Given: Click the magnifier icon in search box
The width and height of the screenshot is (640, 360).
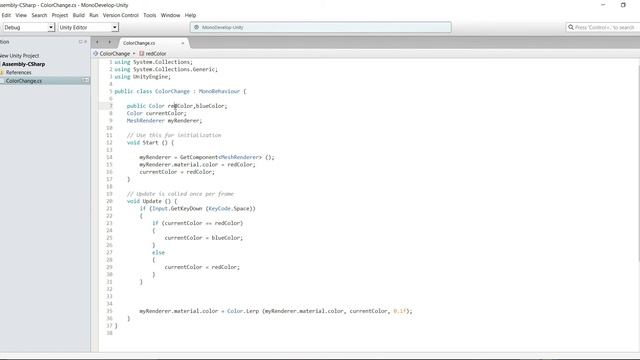Looking at the screenshot, I should 571,27.
